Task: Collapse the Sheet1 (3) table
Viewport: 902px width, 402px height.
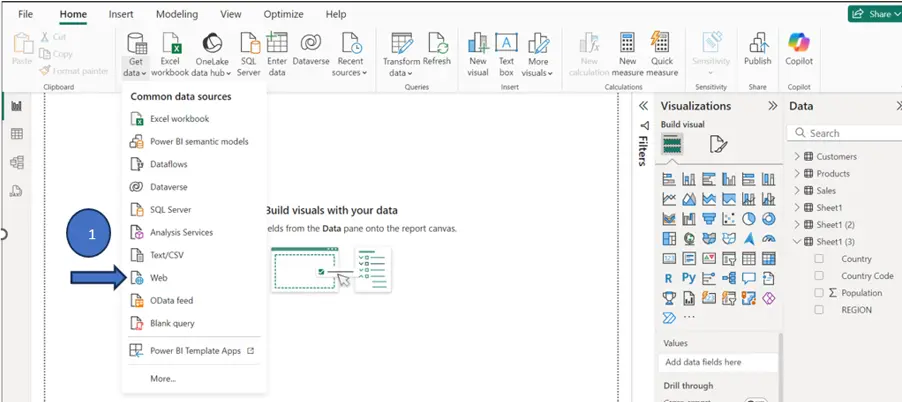Action: pos(797,242)
